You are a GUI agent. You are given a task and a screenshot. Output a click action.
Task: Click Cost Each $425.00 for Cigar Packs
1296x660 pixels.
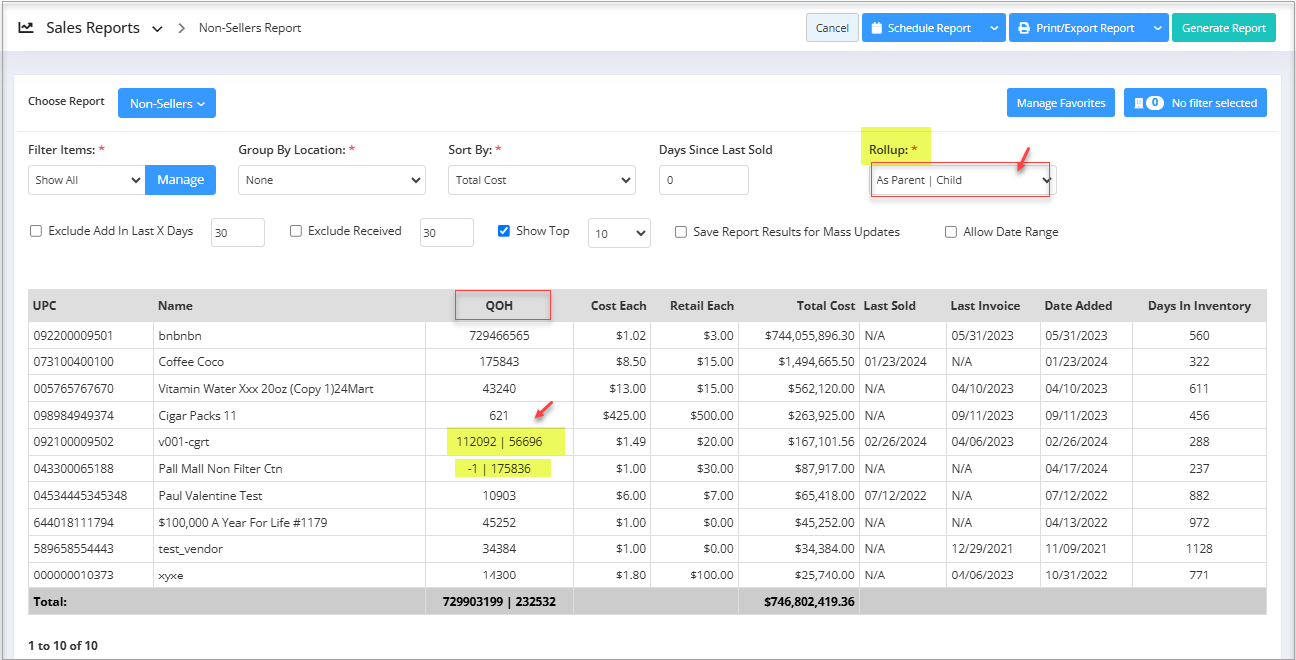(625, 415)
